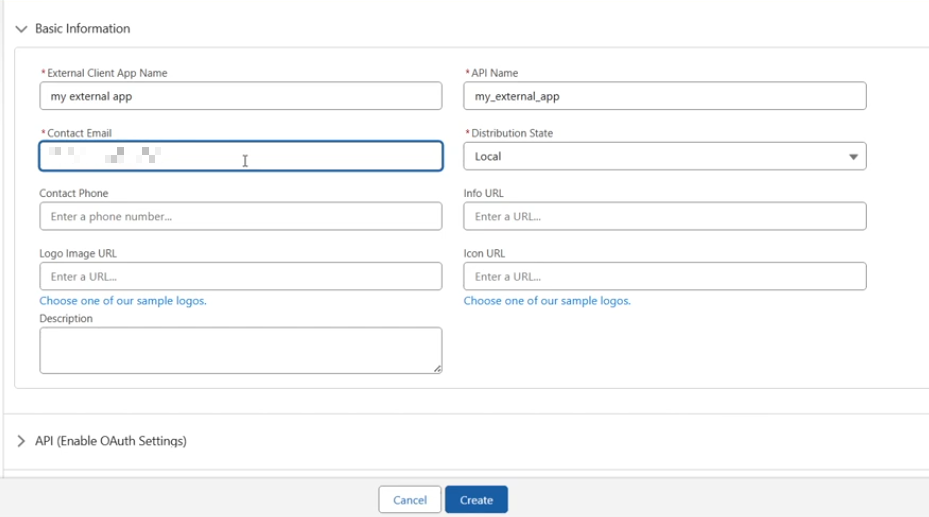Image resolution: width=929 pixels, height=517 pixels.
Task: Collapse the Basic Information chevron icon
Action: 21,29
